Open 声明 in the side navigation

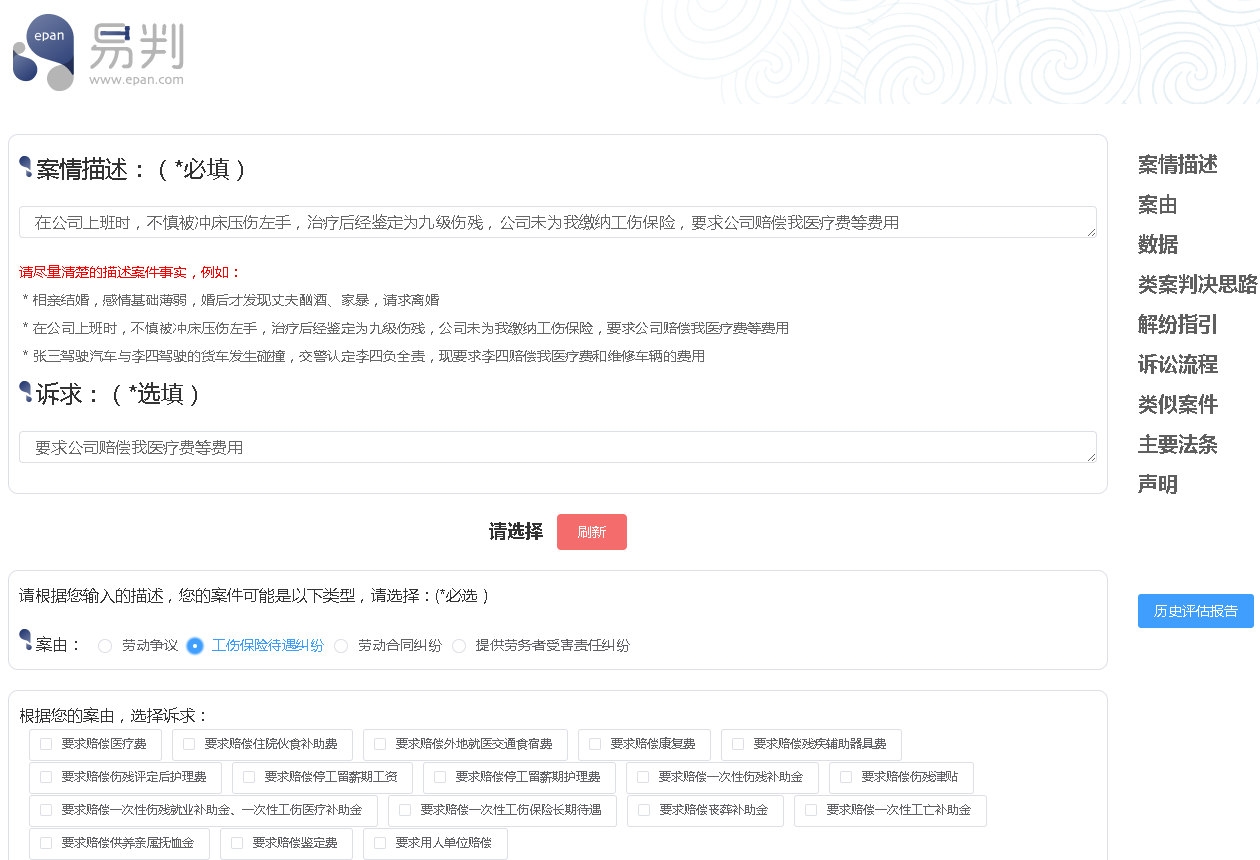click(1158, 485)
